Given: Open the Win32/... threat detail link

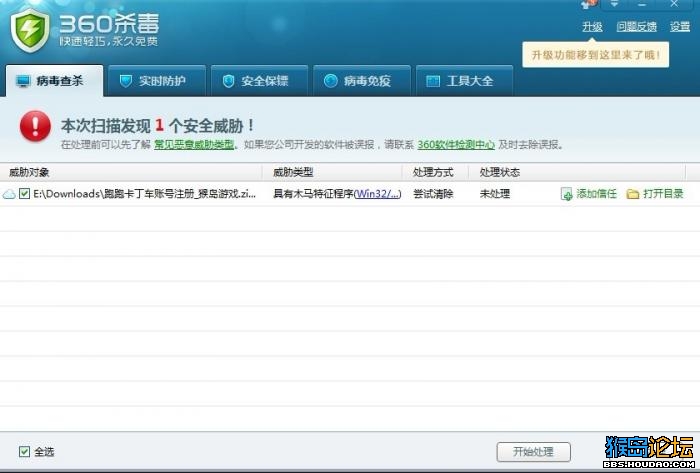Looking at the screenshot, I should pyautogui.click(x=377, y=194).
